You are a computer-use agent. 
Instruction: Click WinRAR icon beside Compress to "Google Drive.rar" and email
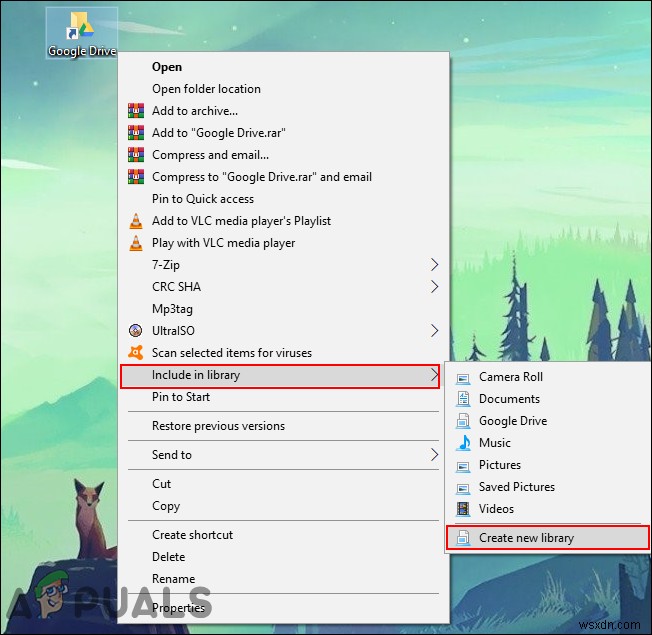136,177
